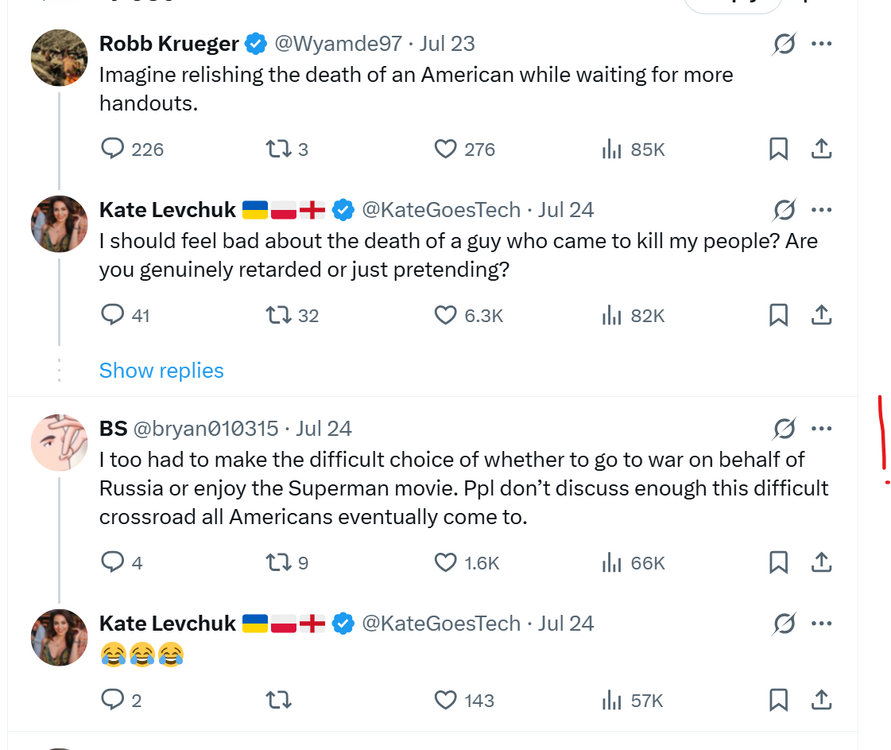This screenshot has width=891, height=750.
Task: Like Robb Krueger's tweet with 276 likes
Action: (x=446, y=149)
